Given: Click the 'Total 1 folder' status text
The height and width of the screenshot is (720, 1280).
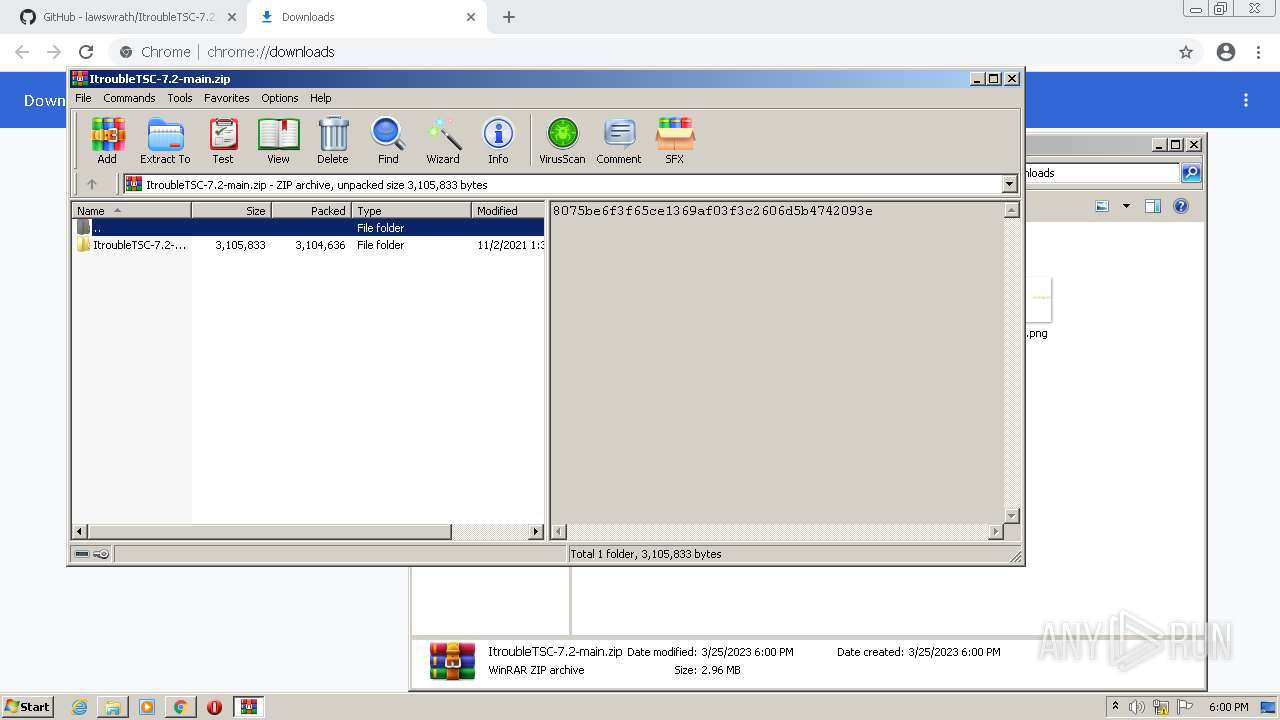Looking at the screenshot, I should pyautogui.click(x=646, y=554).
